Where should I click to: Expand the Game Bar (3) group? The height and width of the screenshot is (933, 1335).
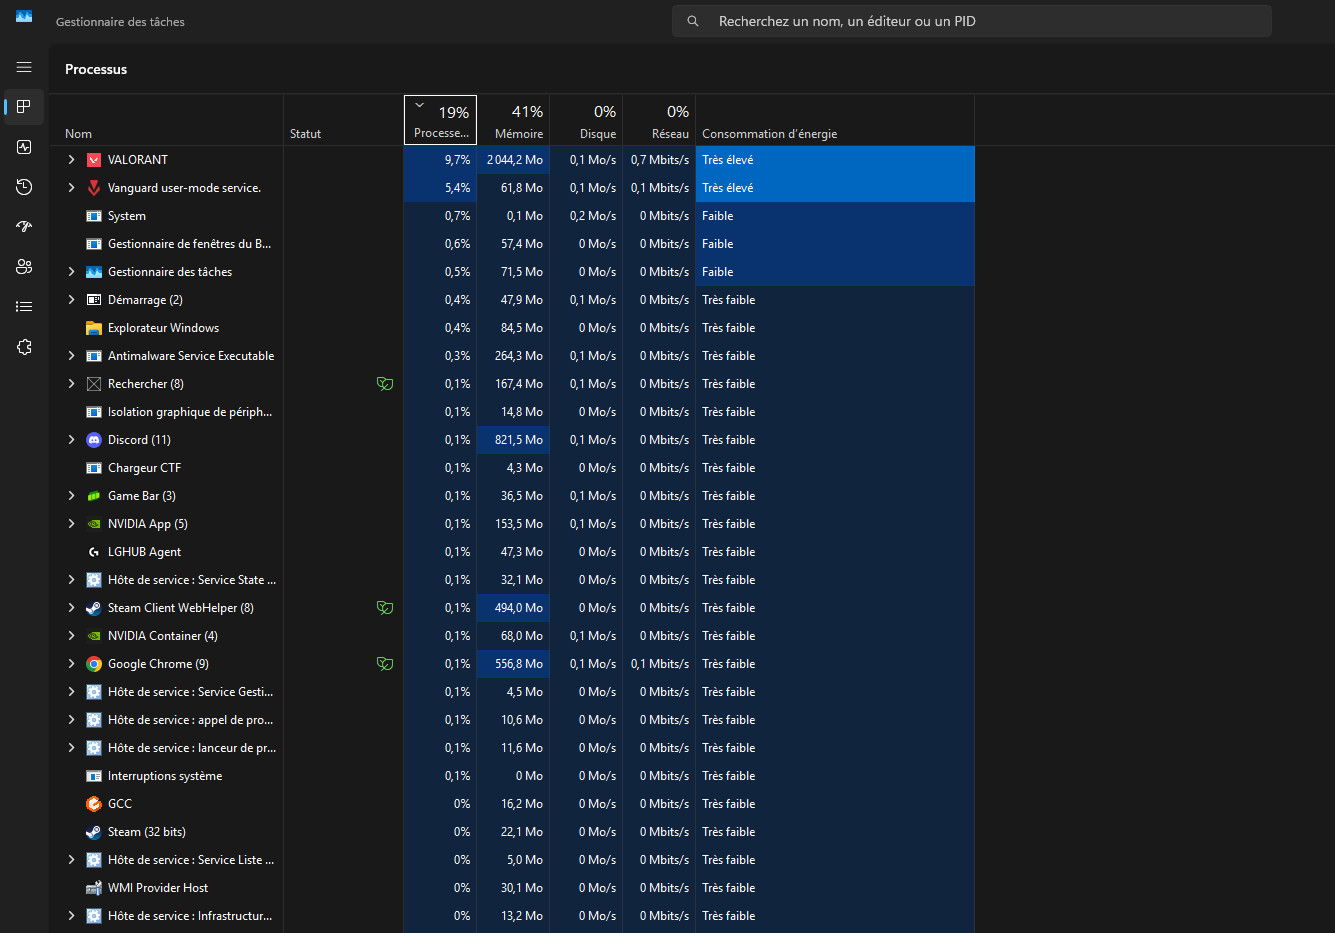tap(71, 496)
